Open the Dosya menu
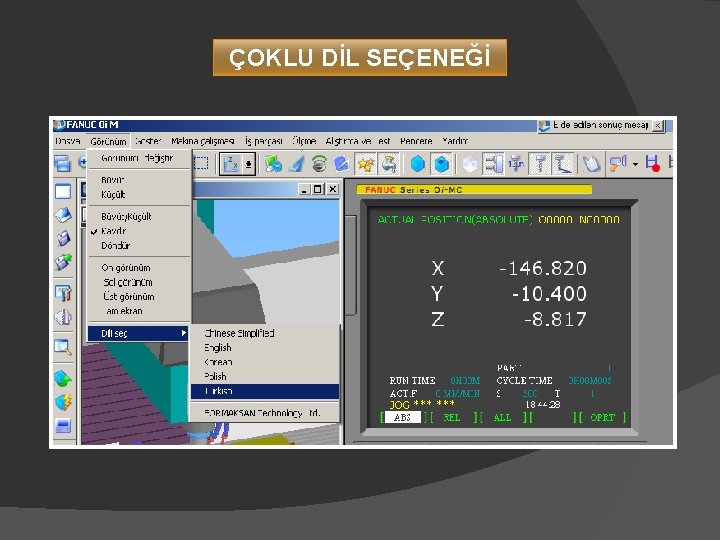720x540 pixels. tap(68, 141)
